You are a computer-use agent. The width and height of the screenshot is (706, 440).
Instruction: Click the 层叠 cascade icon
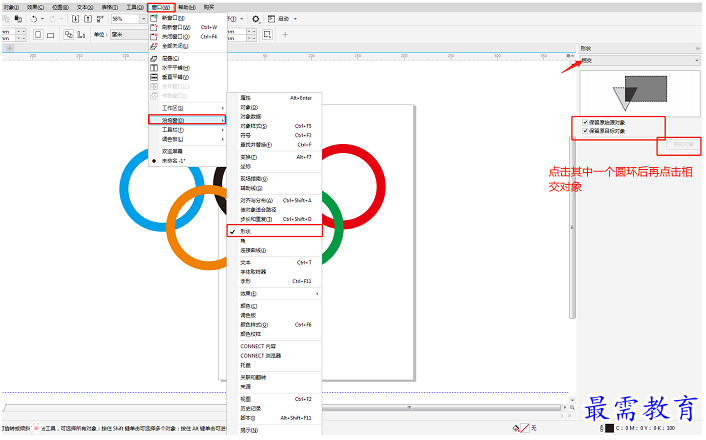click(154, 59)
